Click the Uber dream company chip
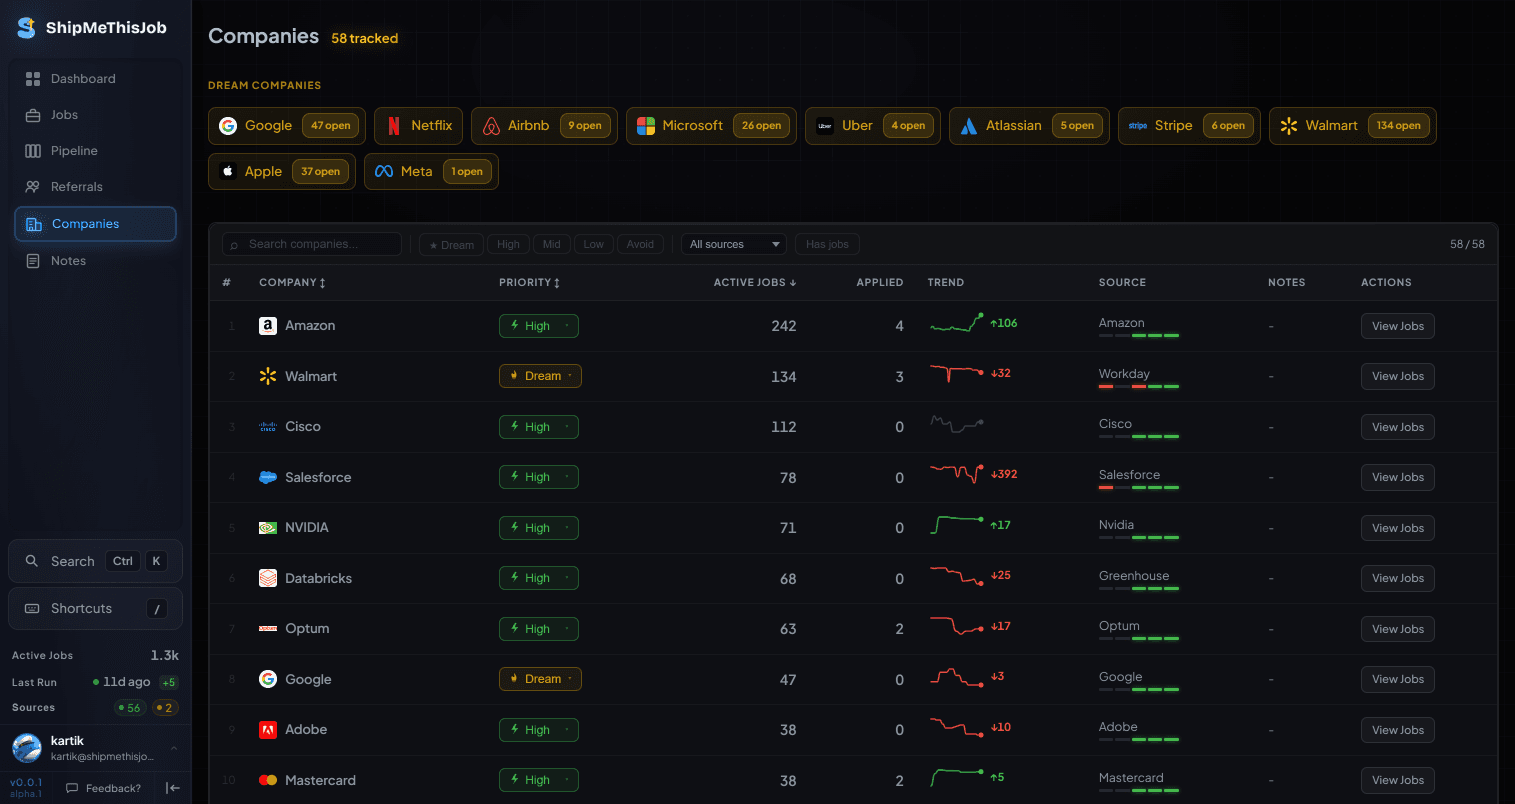Viewport: 1515px width, 804px height. pos(873,126)
